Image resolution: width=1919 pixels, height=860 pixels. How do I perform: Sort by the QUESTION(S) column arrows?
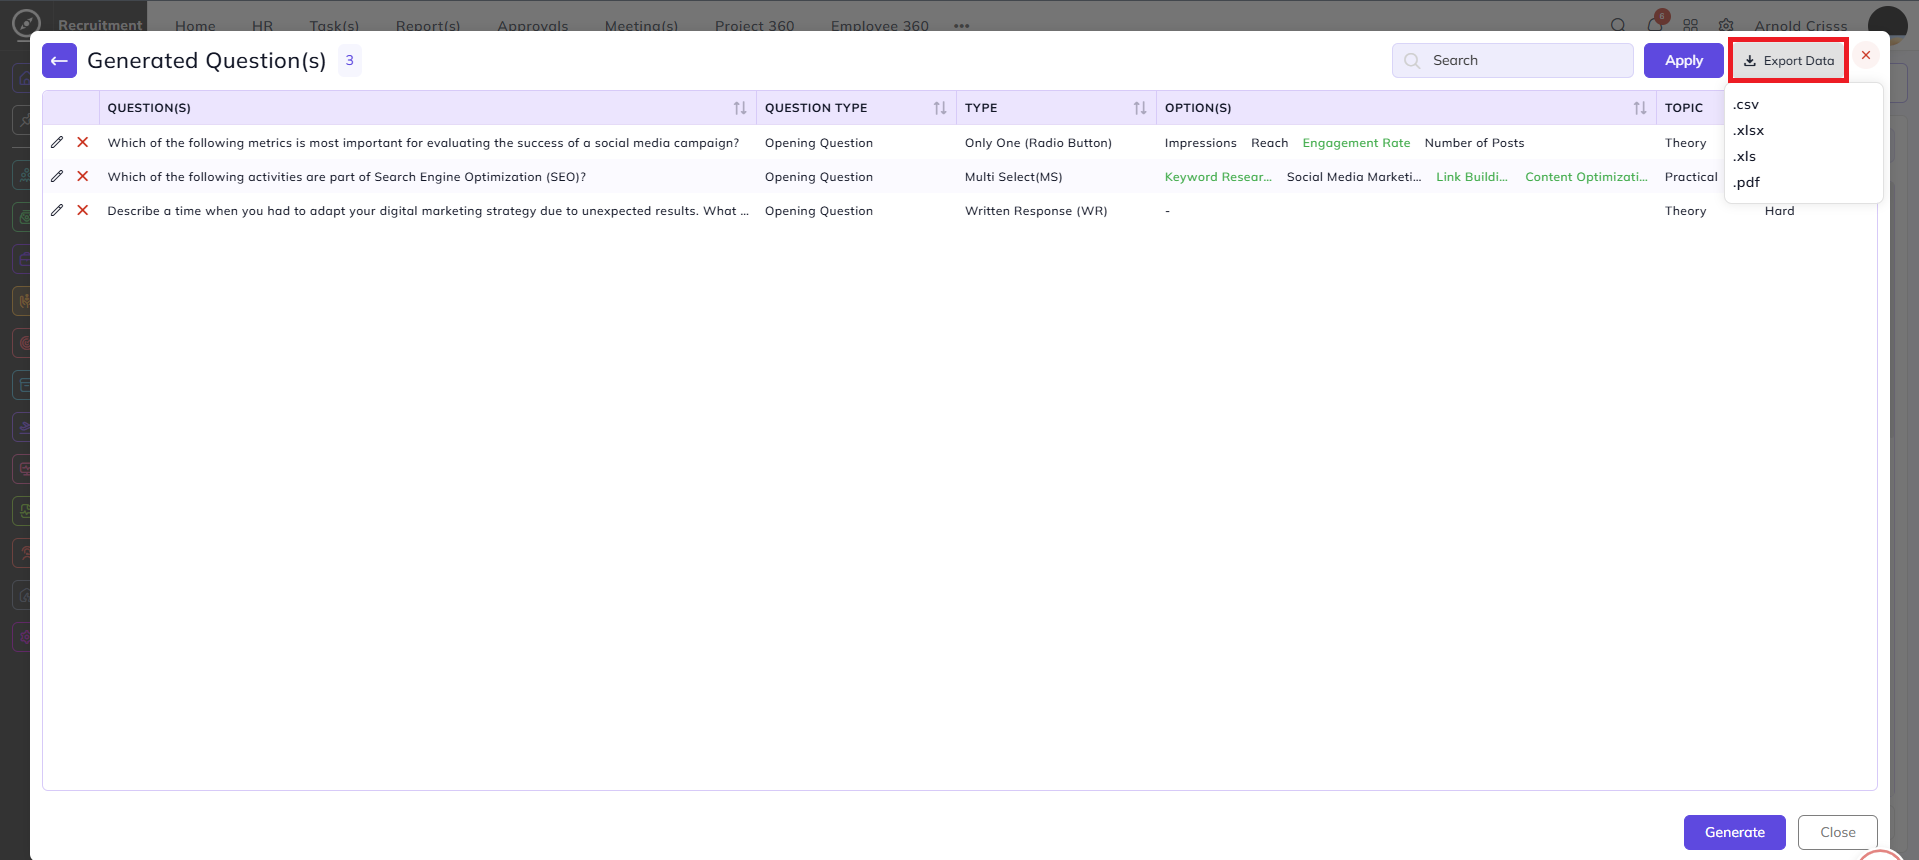(x=740, y=108)
